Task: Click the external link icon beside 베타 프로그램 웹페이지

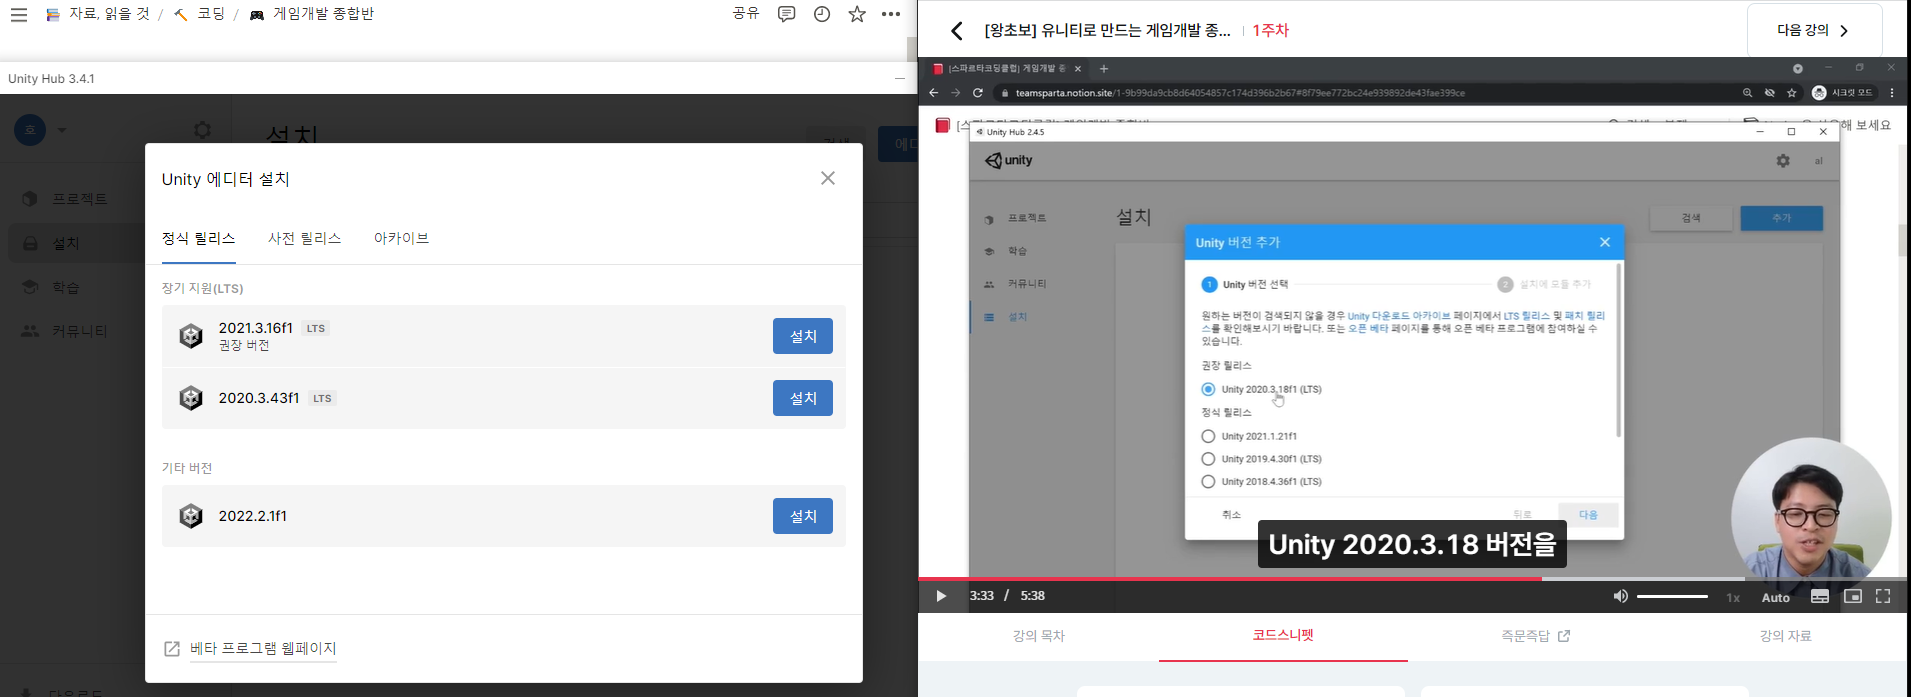Action: 172,649
